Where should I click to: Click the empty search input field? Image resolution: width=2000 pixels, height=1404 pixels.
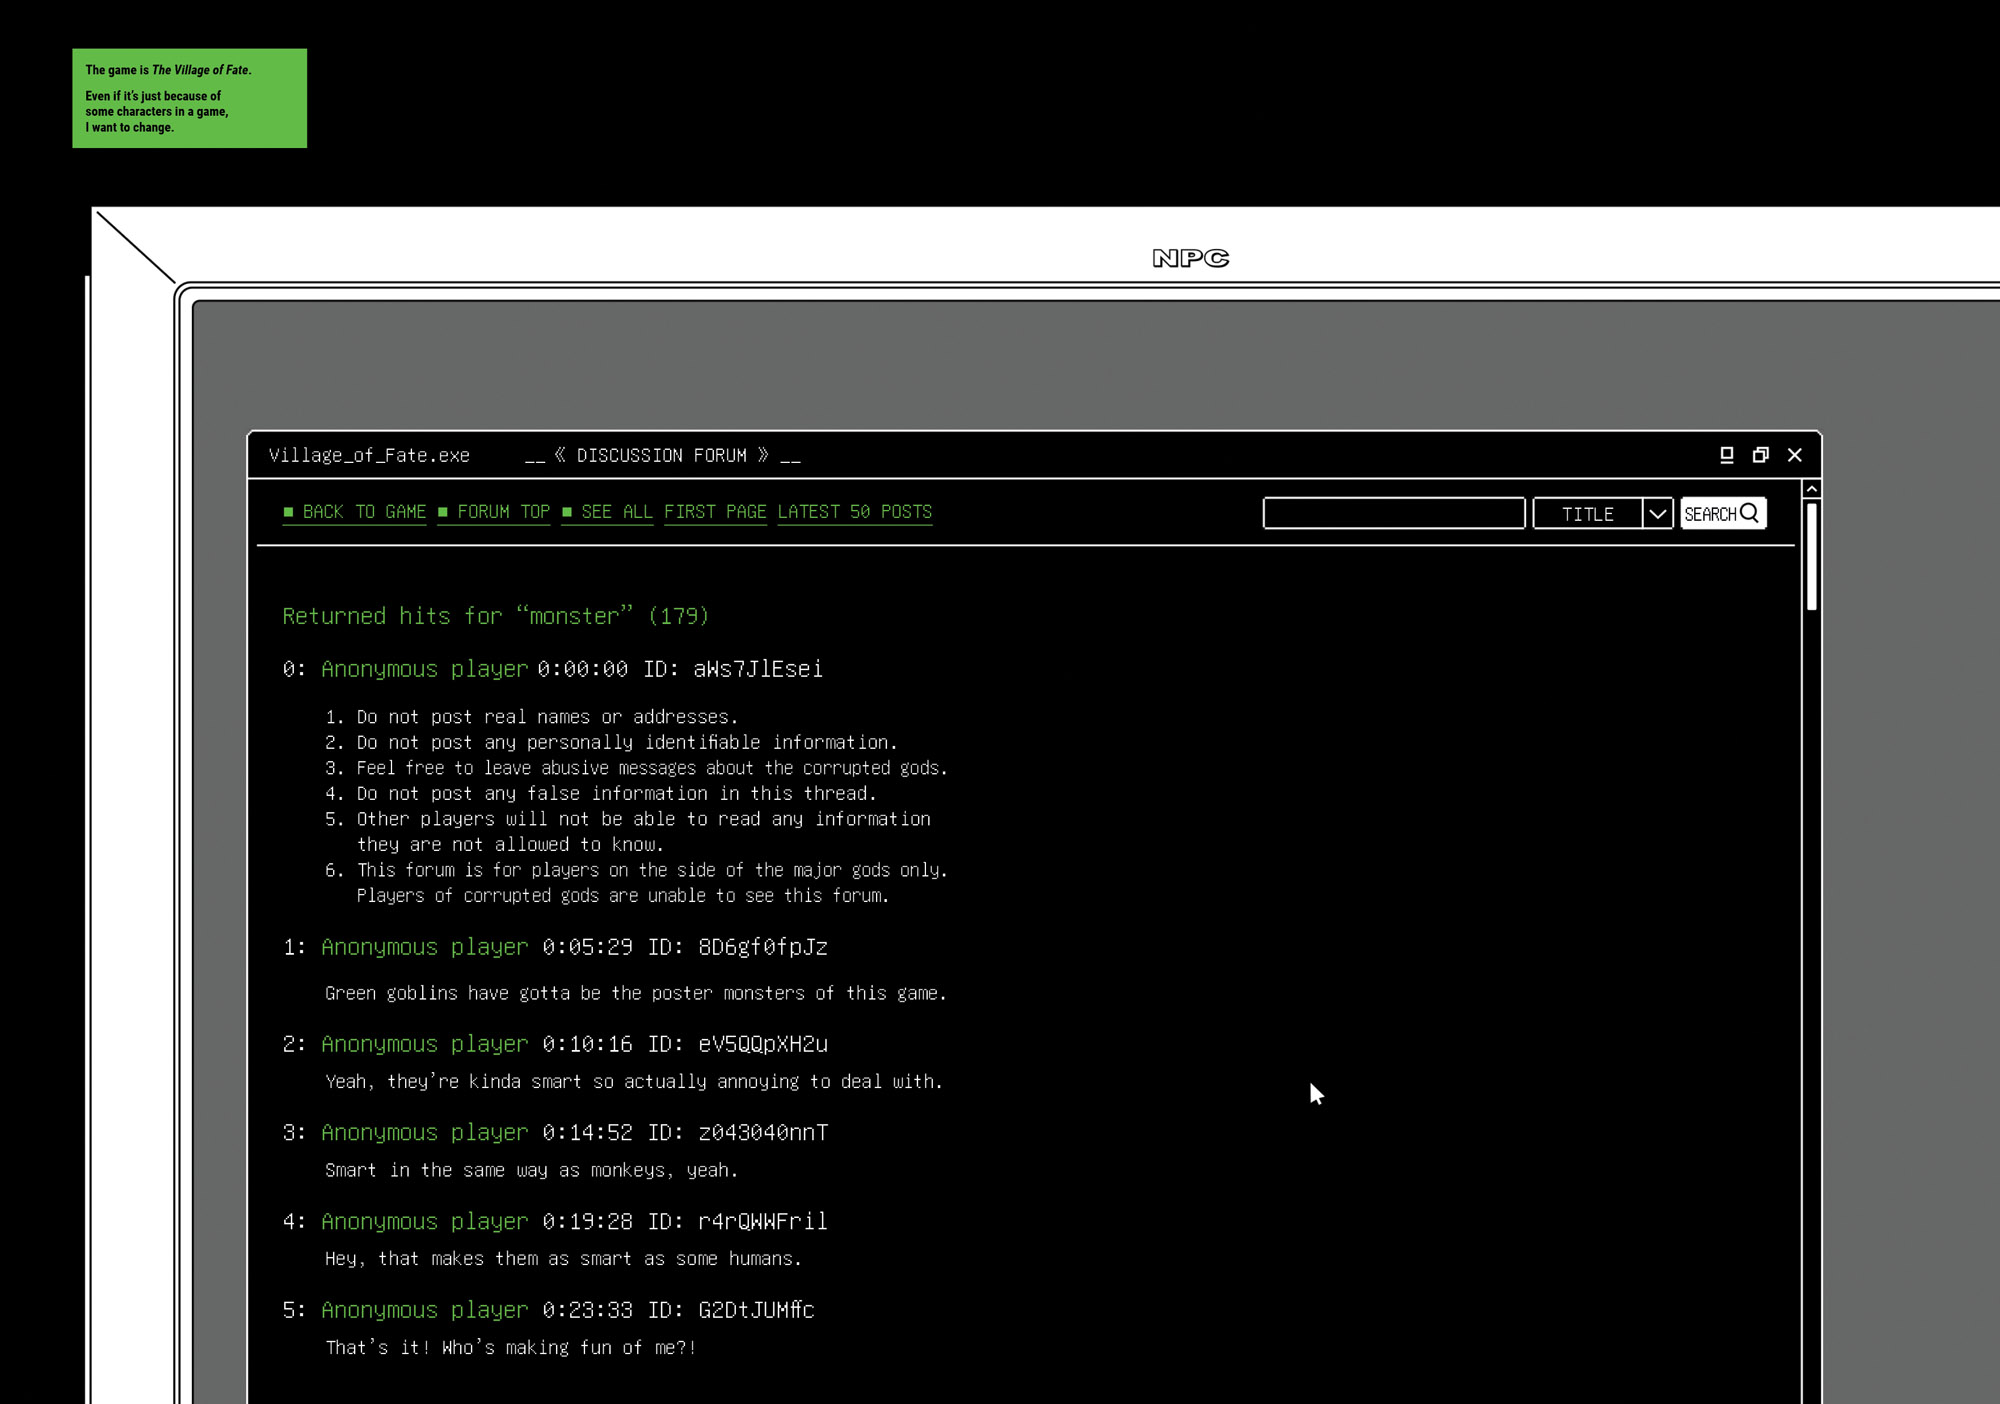1393,513
